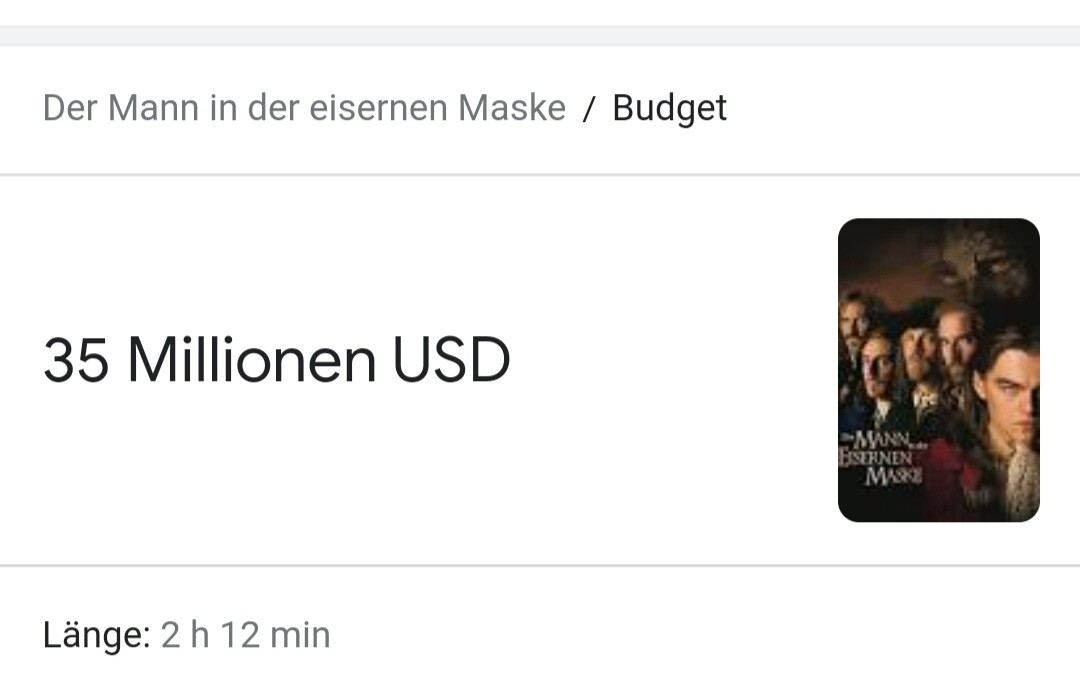Viewport: 1080px width, 691px height.
Task: Click the "35 Millionen USD" budget answer
Action: click(276, 360)
